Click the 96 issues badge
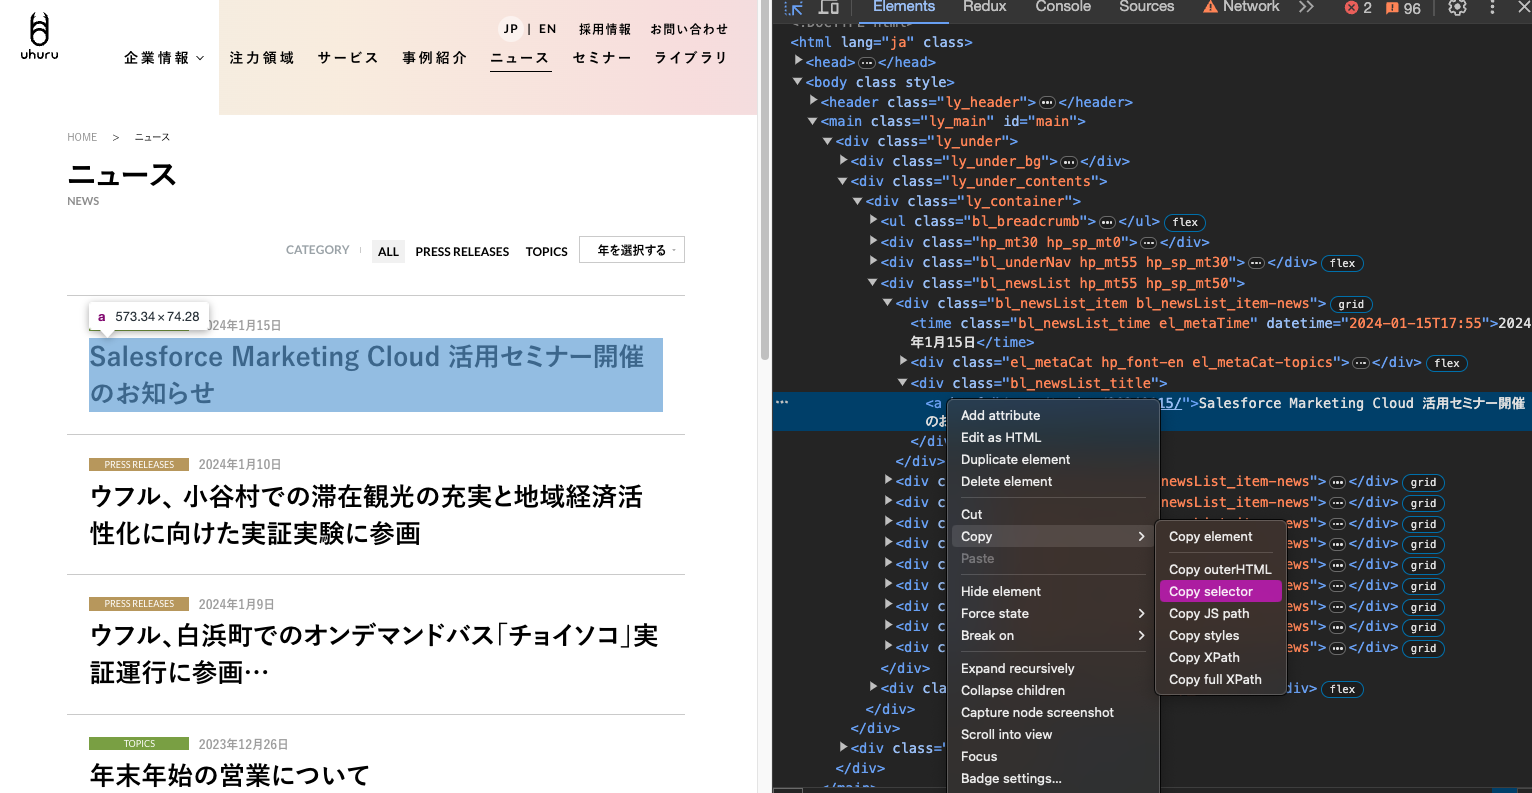The width and height of the screenshot is (1532, 793). tap(1403, 8)
